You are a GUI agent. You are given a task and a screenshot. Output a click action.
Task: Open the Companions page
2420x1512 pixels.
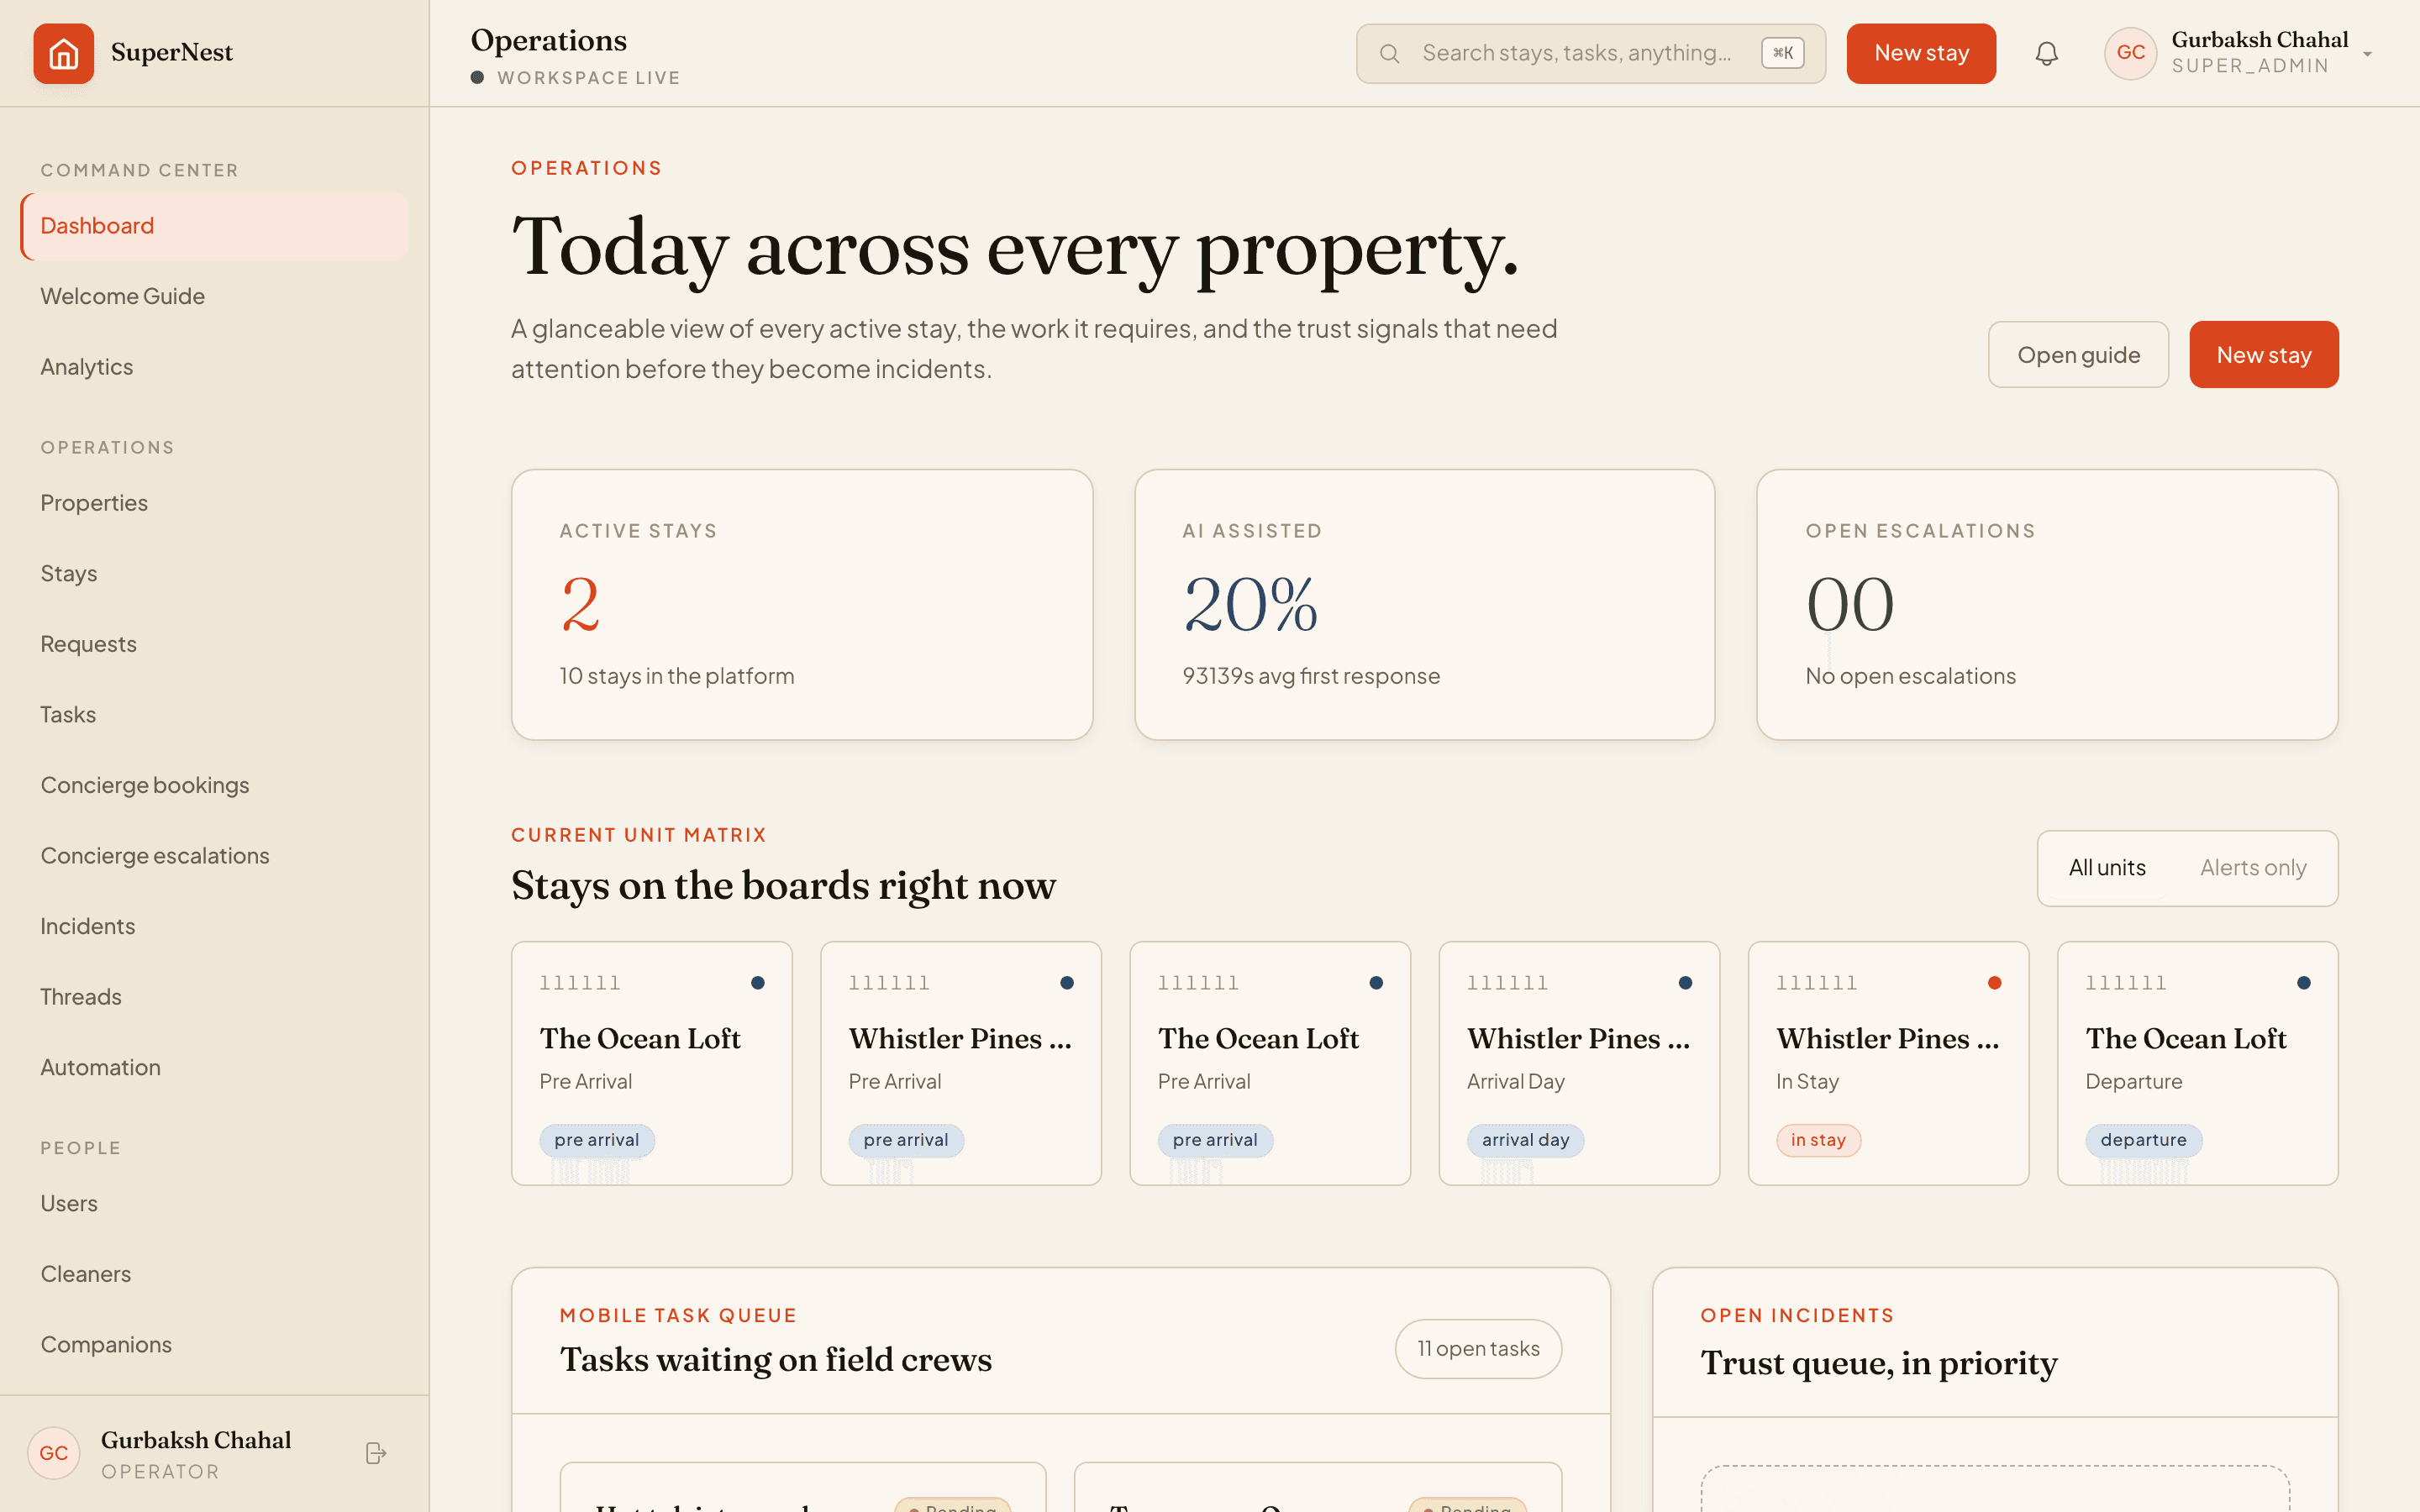tap(214, 1345)
